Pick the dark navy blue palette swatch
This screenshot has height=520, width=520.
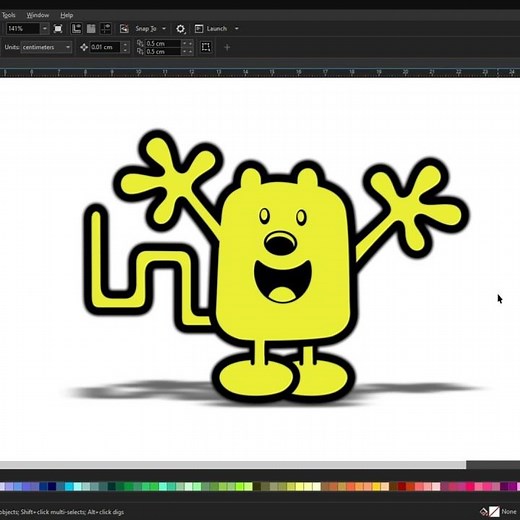coord(52,487)
